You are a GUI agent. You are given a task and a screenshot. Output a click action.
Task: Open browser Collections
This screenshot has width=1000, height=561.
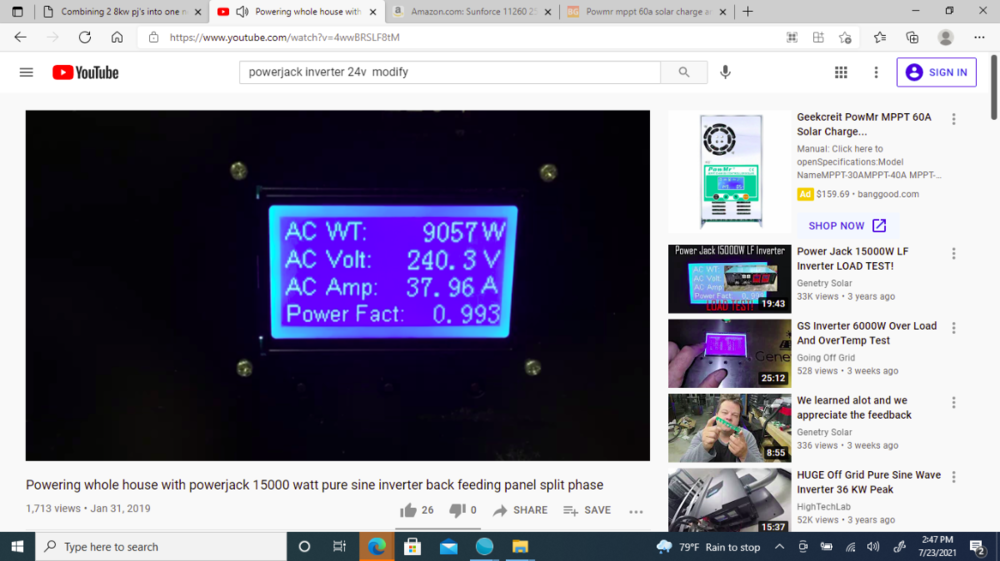coord(912,38)
